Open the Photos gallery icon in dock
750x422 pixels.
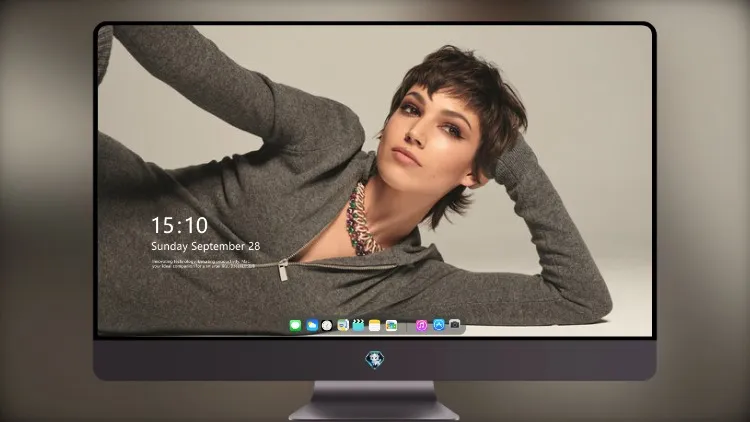[x=391, y=326]
